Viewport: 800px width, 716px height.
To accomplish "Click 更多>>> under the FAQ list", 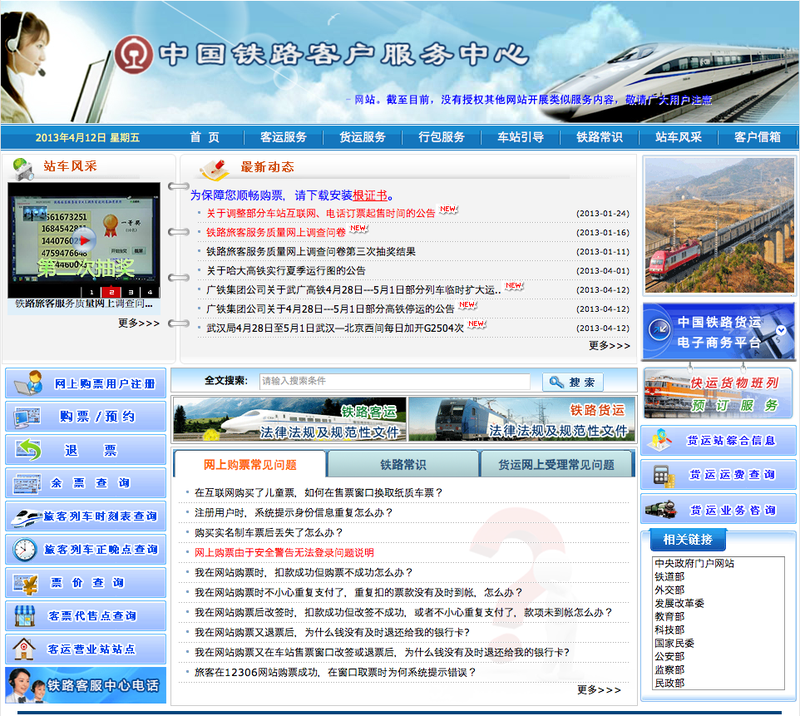I will coord(599,690).
